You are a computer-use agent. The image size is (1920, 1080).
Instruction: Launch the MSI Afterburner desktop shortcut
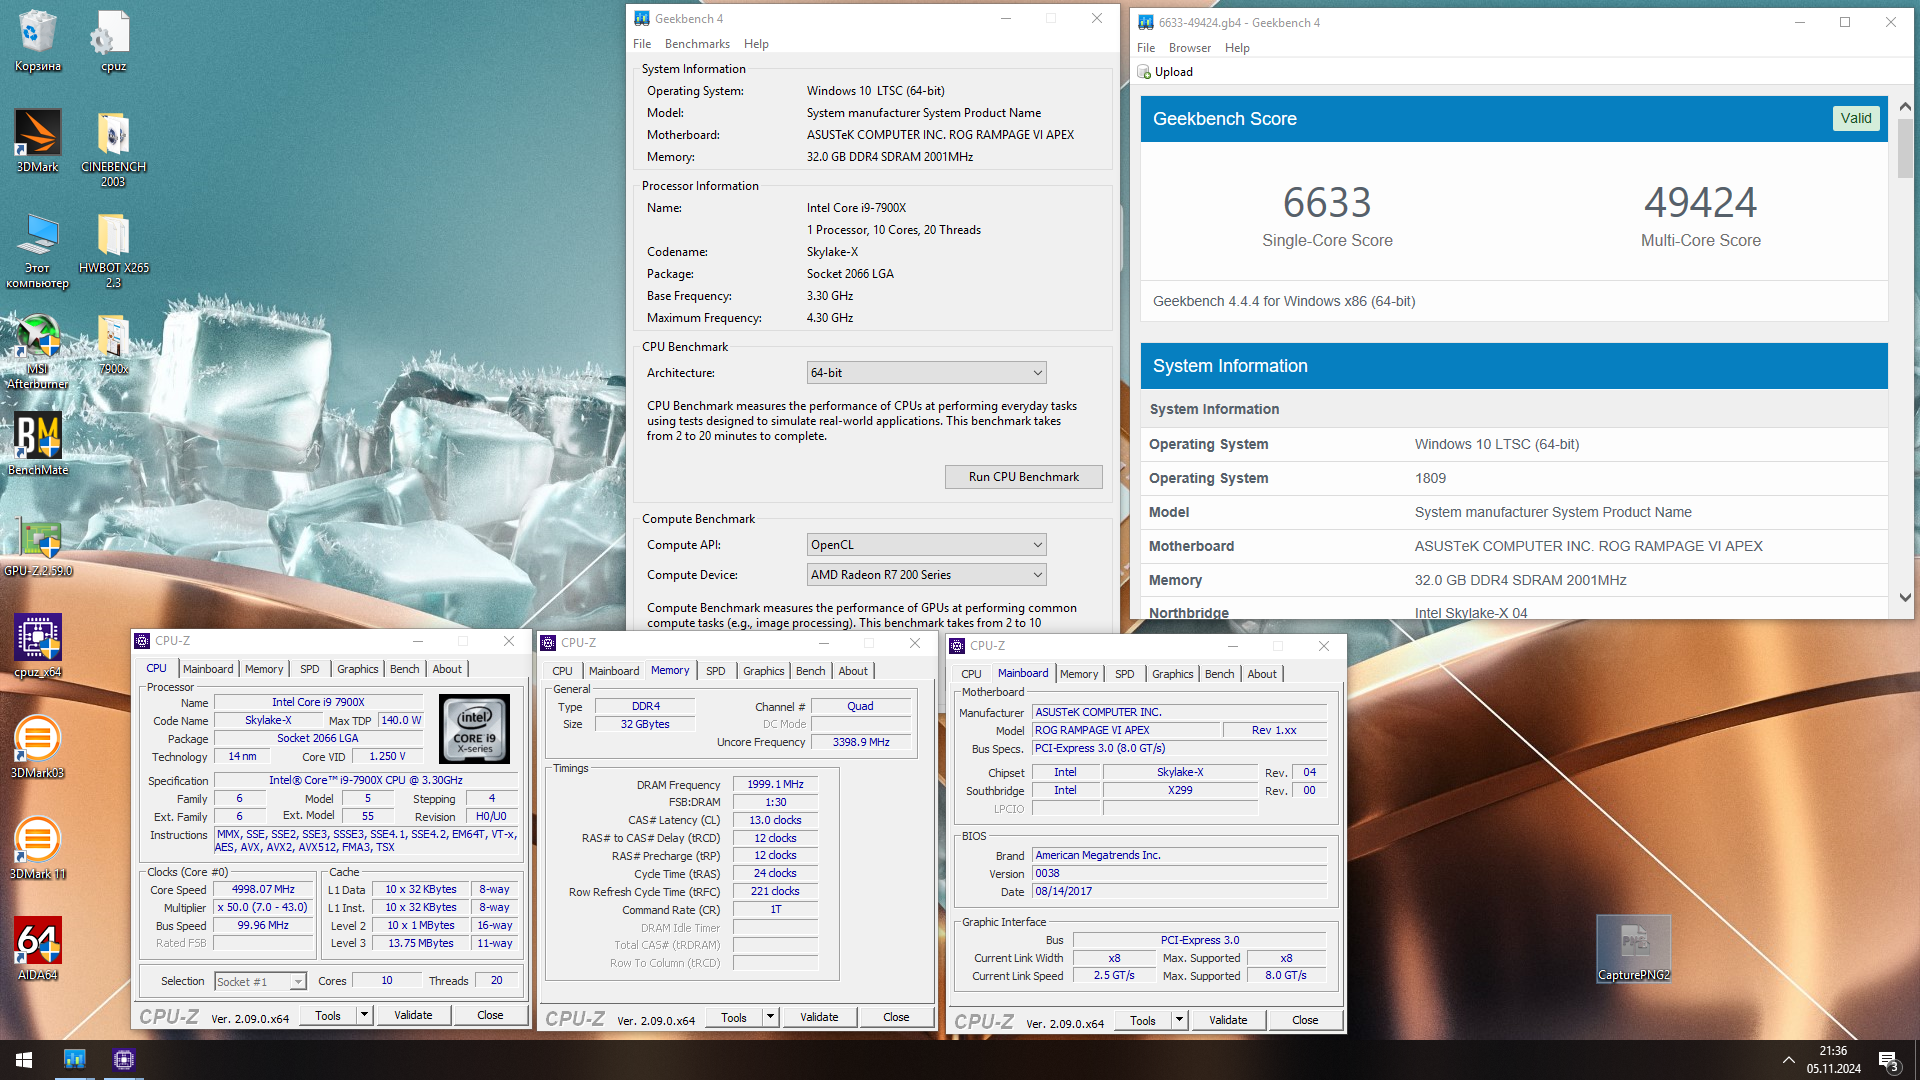[38, 352]
